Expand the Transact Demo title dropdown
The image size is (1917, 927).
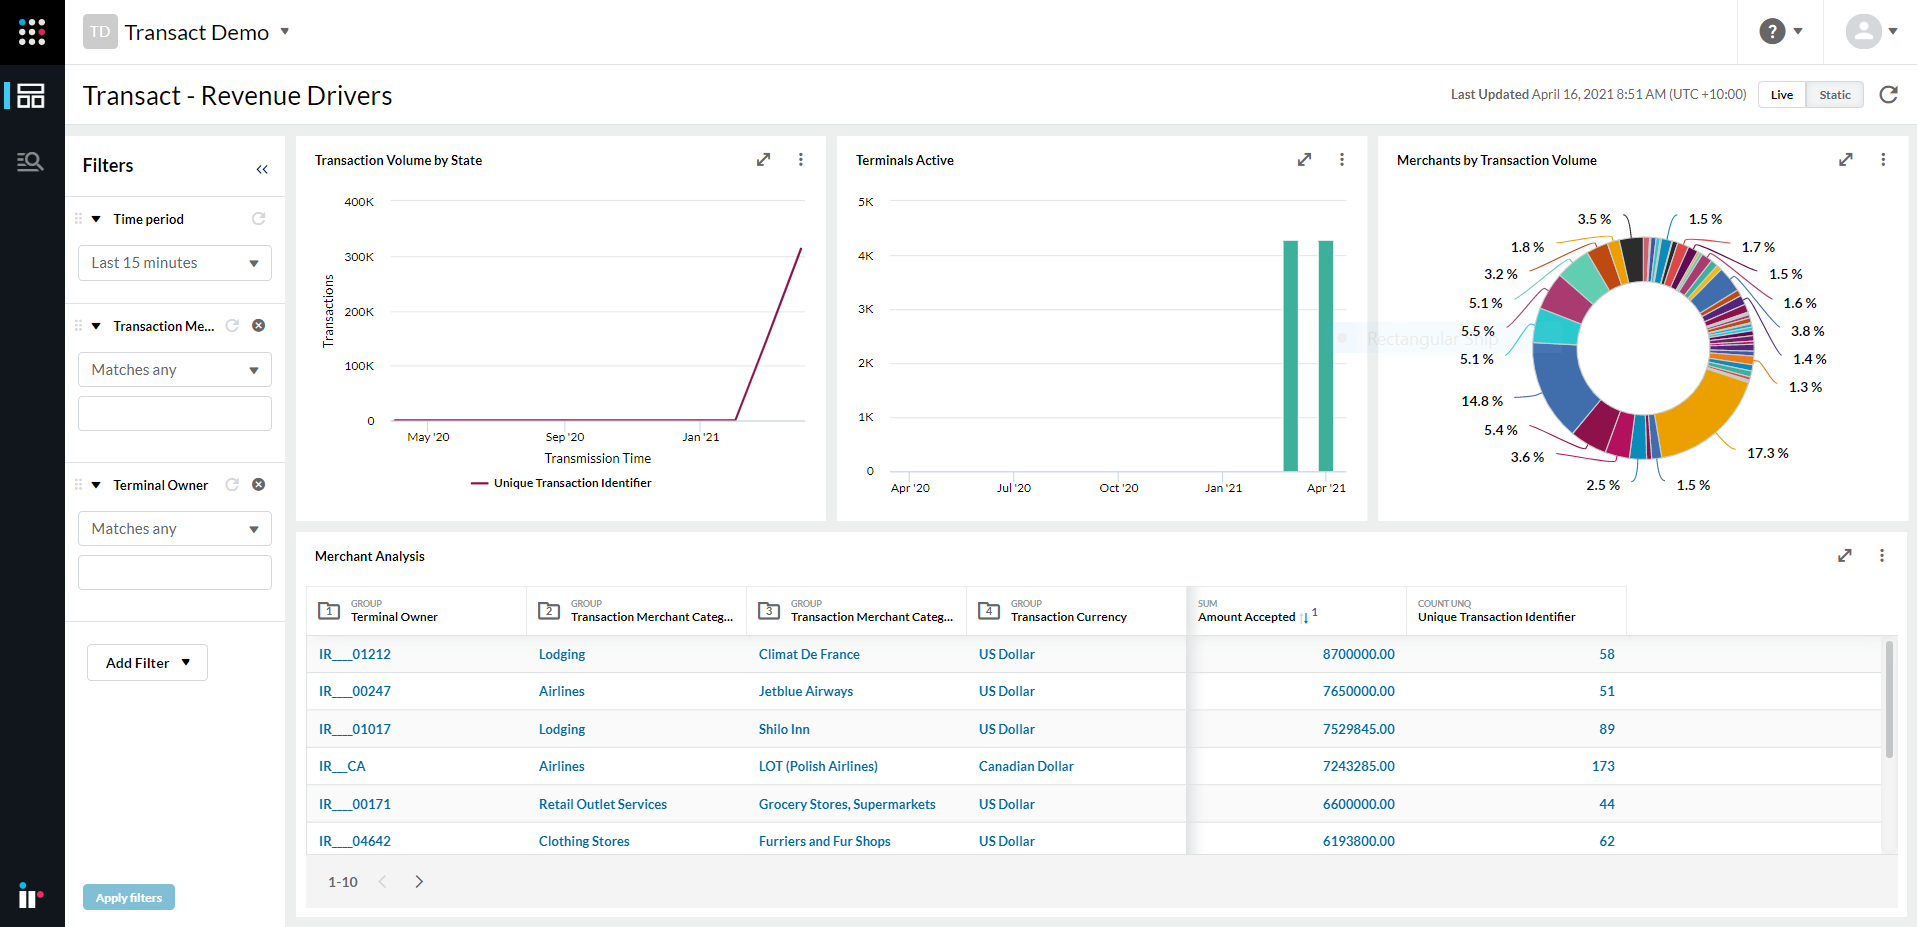pos(286,31)
